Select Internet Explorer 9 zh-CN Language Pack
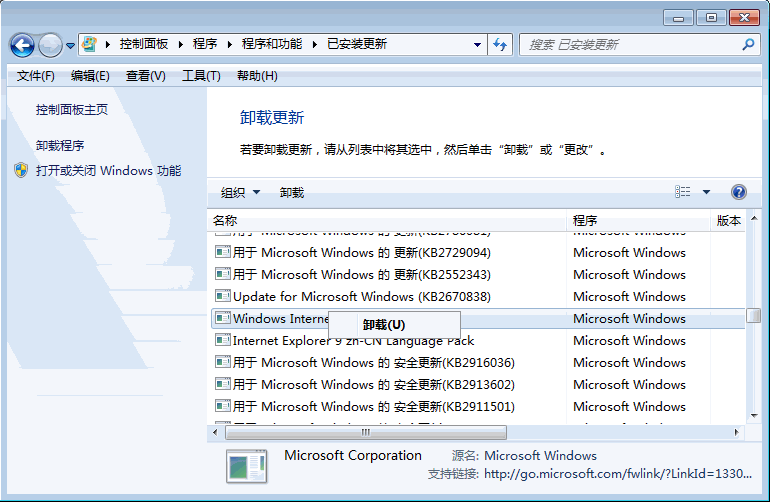Screen dimensions: 770x502 (x=479, y=340)
